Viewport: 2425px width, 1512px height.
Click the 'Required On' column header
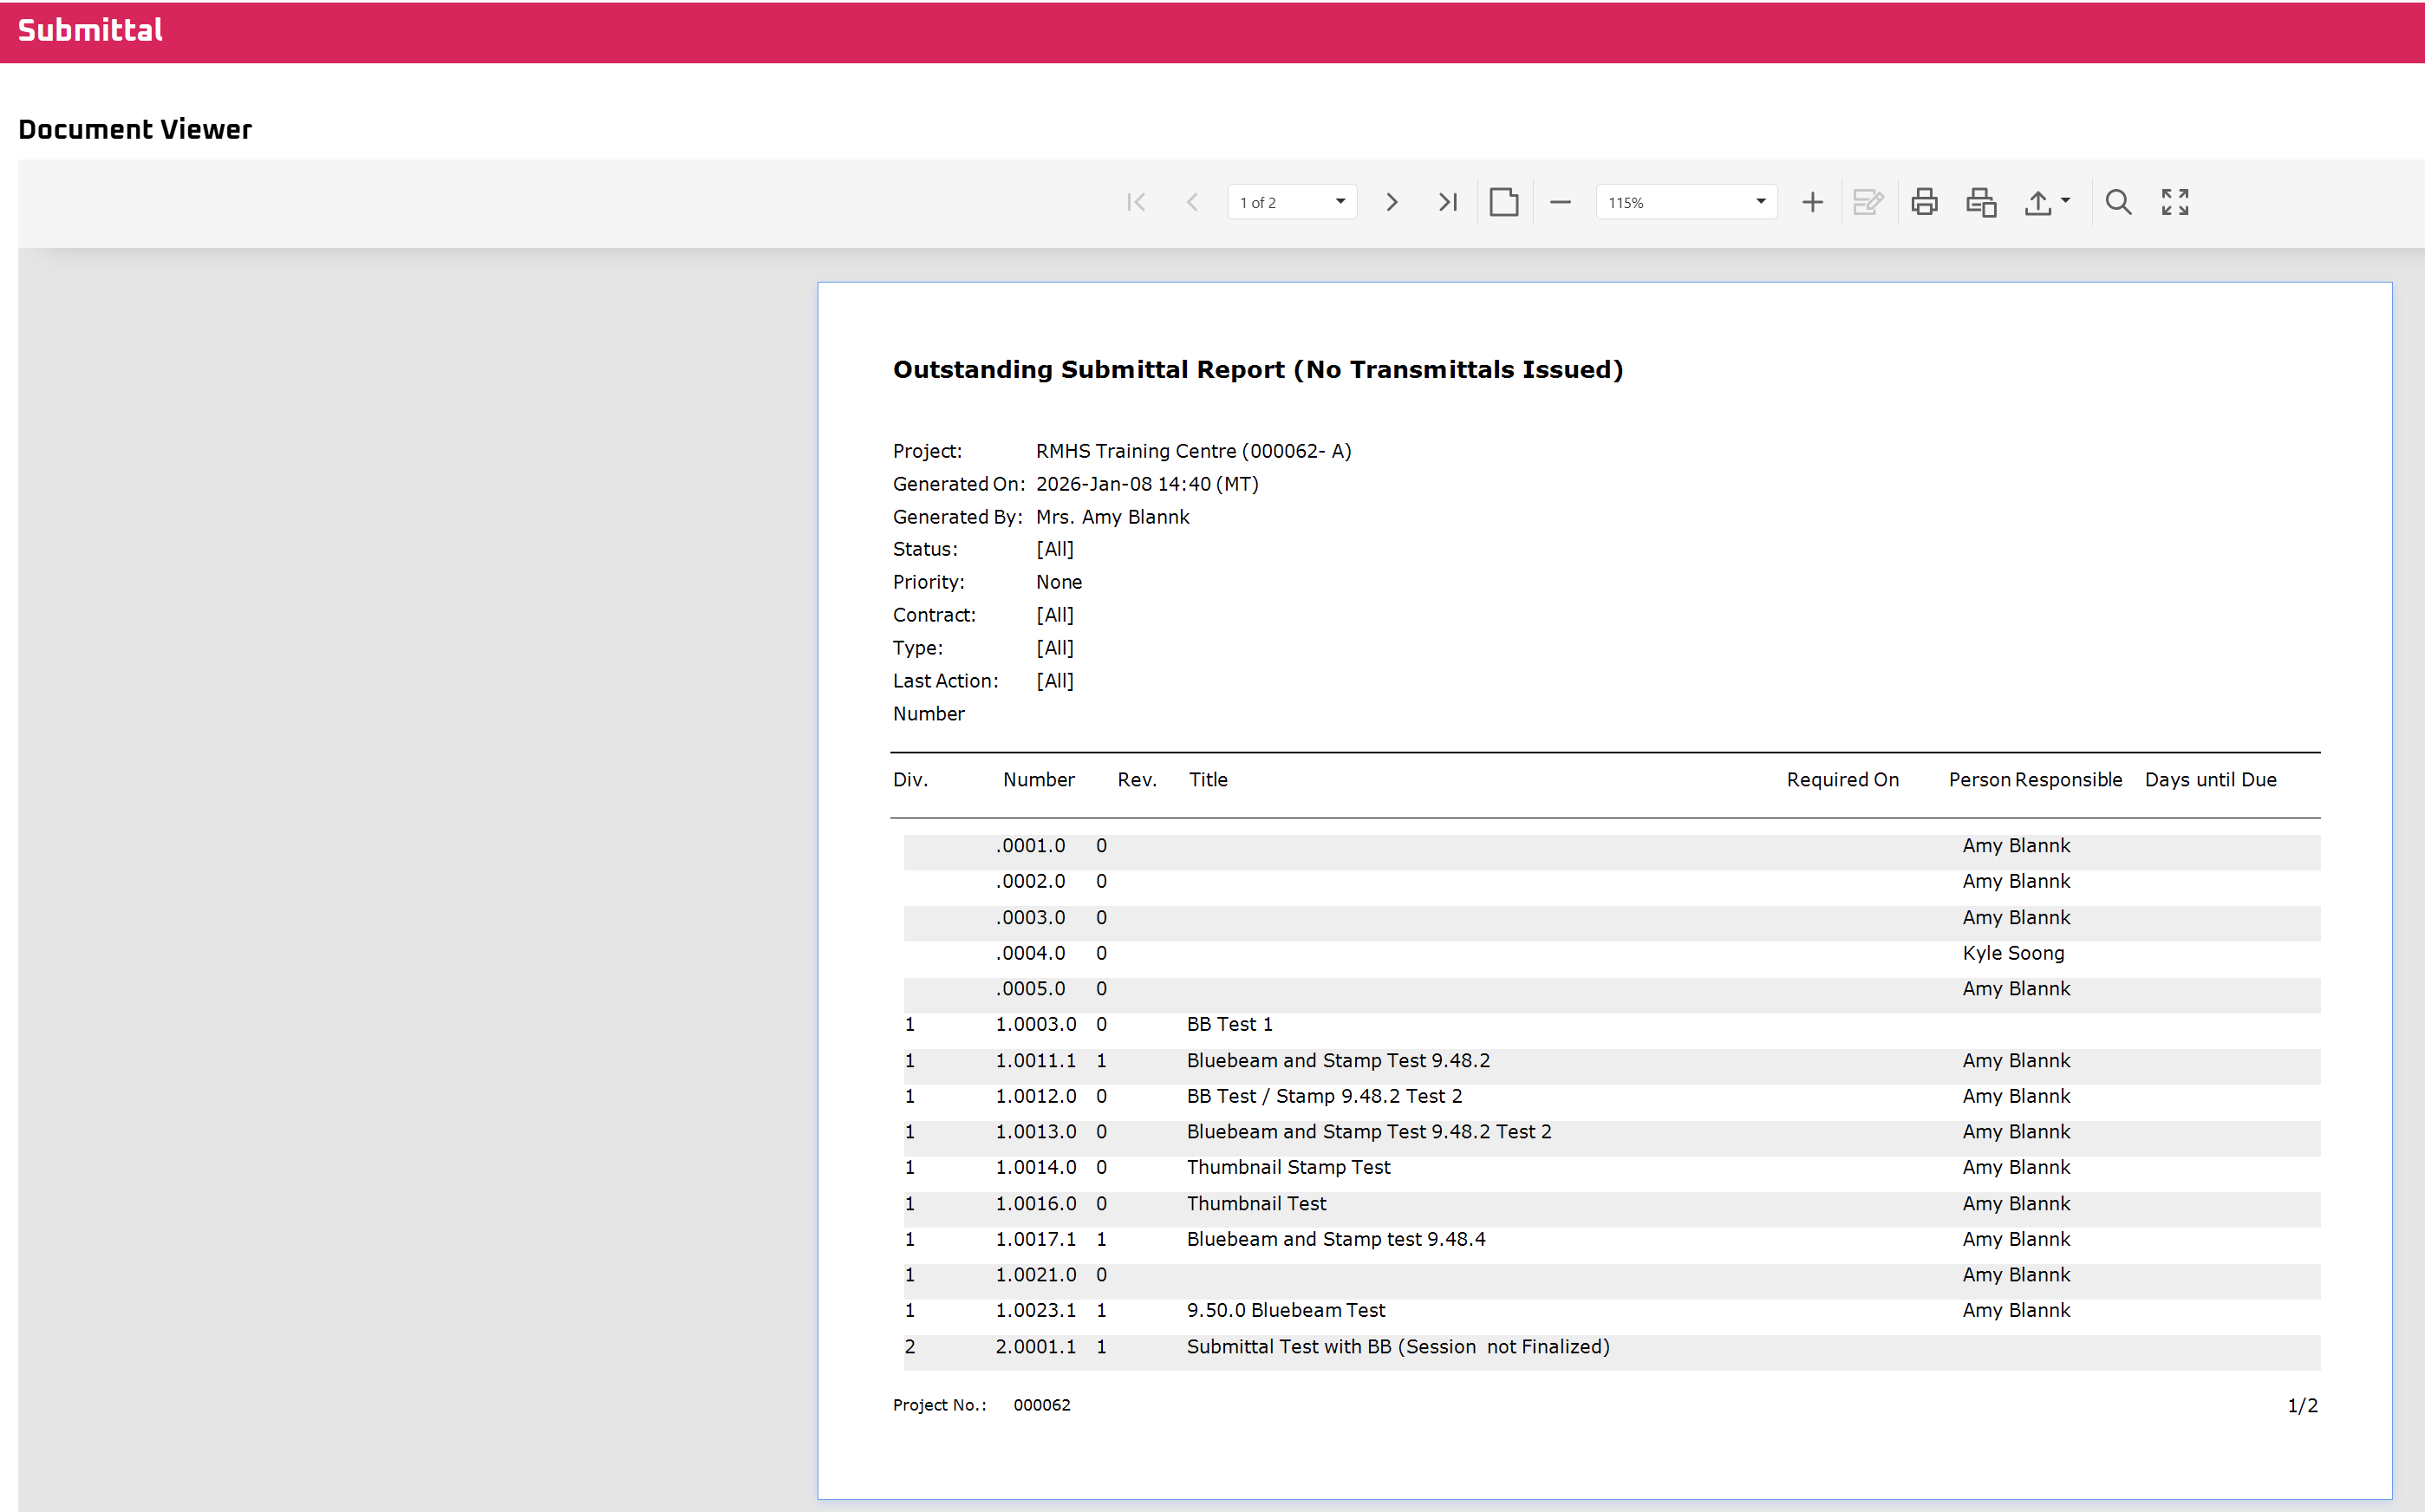click(x=1842, y=780)
